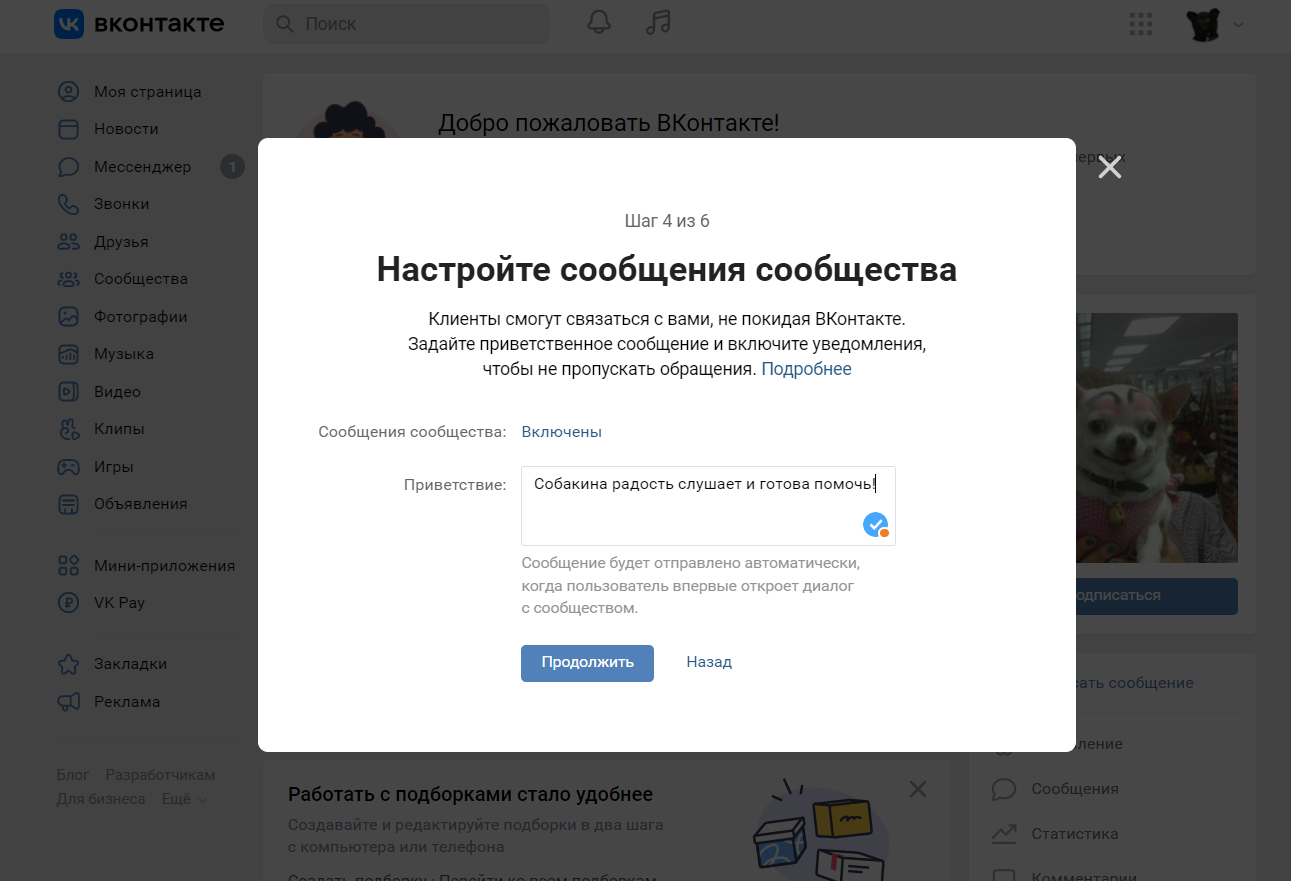Click the boxes illustration in the banner
This screenshot has width=1291, height=881.
[x=820, y=832]
